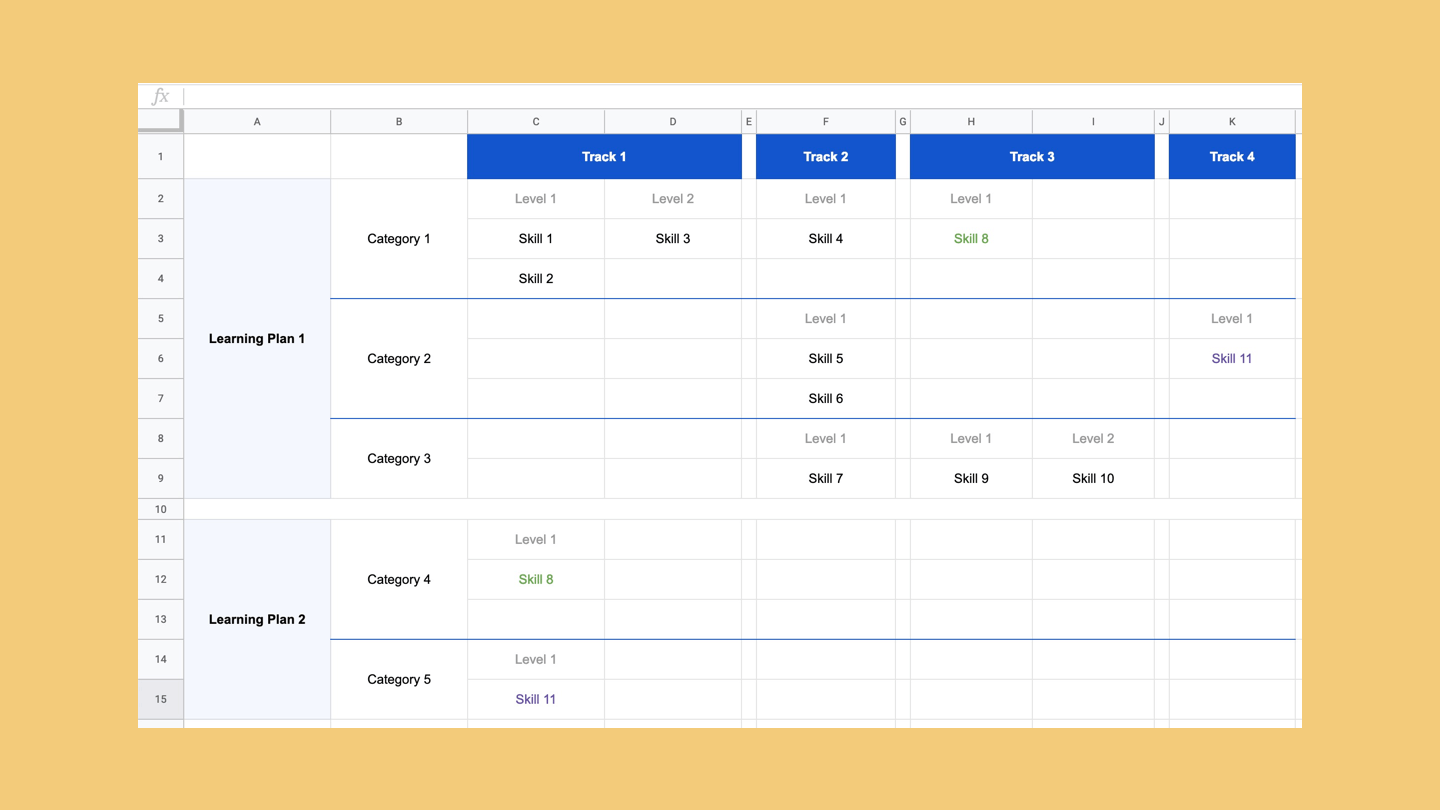The width and height of the screenshot is (1440, 810).
Task: Click Level 1 in column H row 8
Action: tap(971, 439)
